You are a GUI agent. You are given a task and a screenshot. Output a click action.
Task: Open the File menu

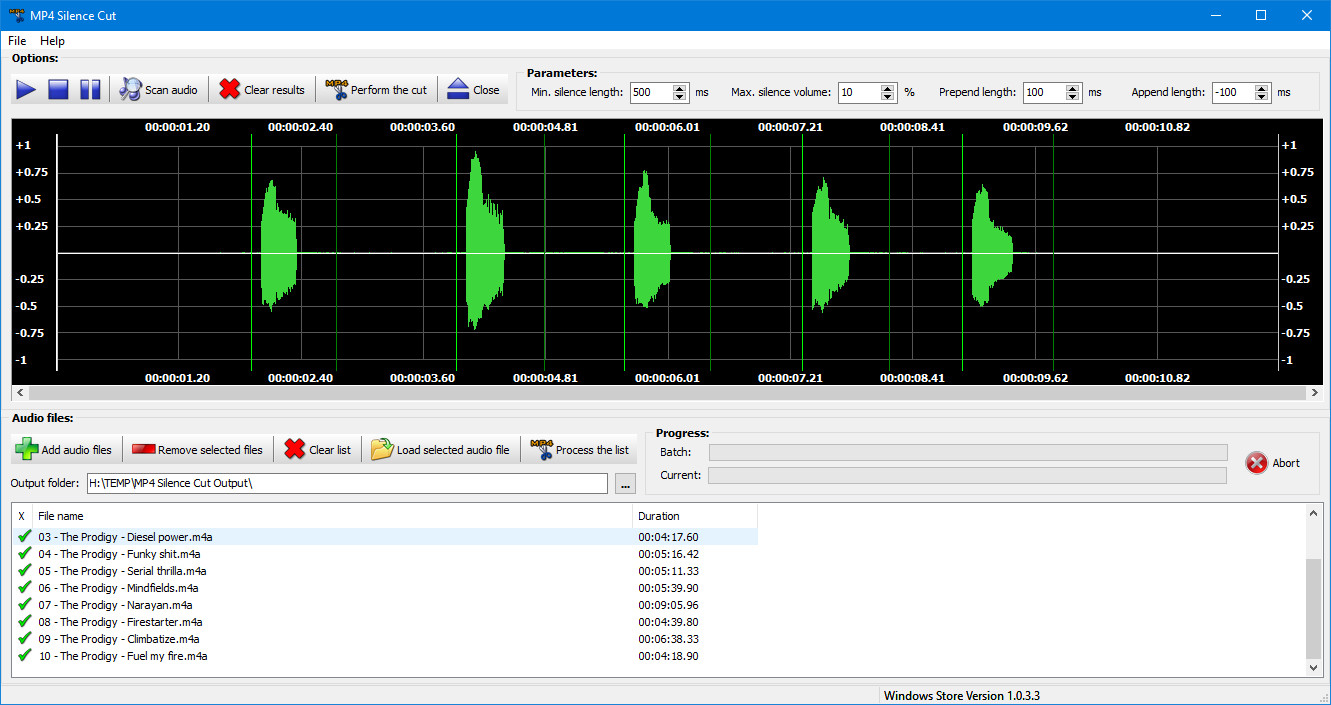pos(17,41)
